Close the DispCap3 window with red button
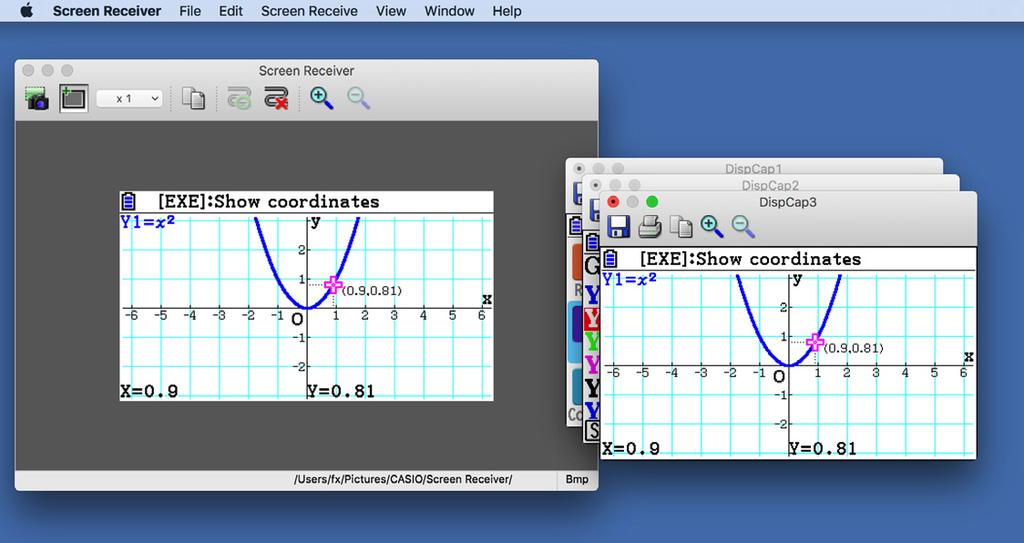The height and width of the screenshot is (543, 1024). (x=613, y=202)
